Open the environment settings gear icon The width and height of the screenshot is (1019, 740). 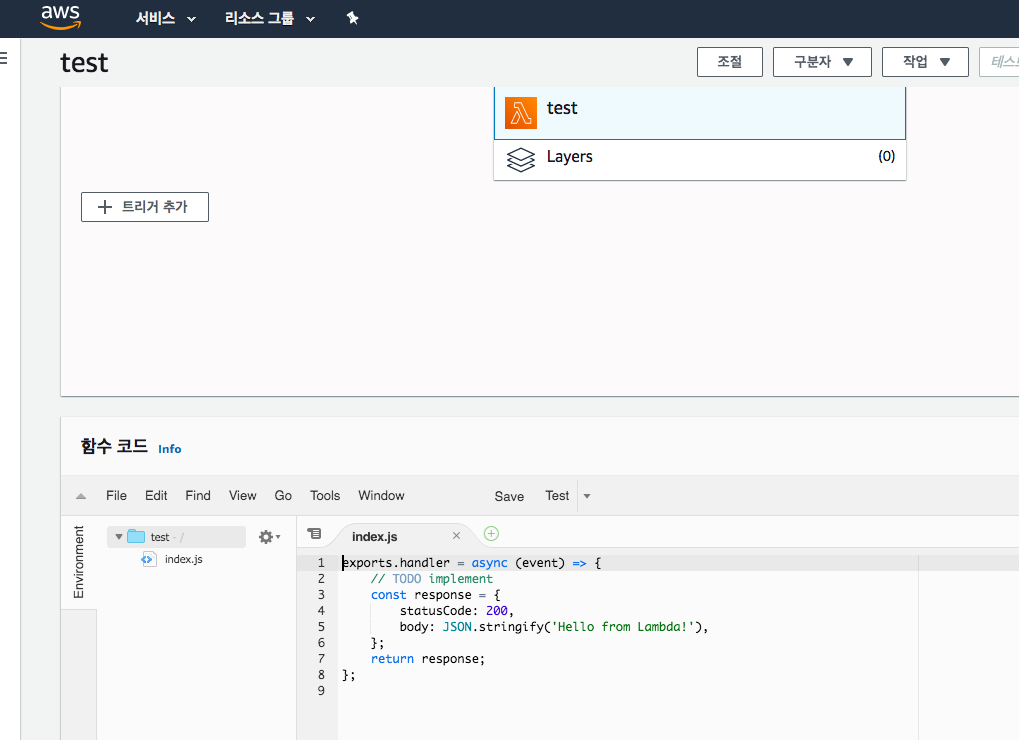pos(269,537)
